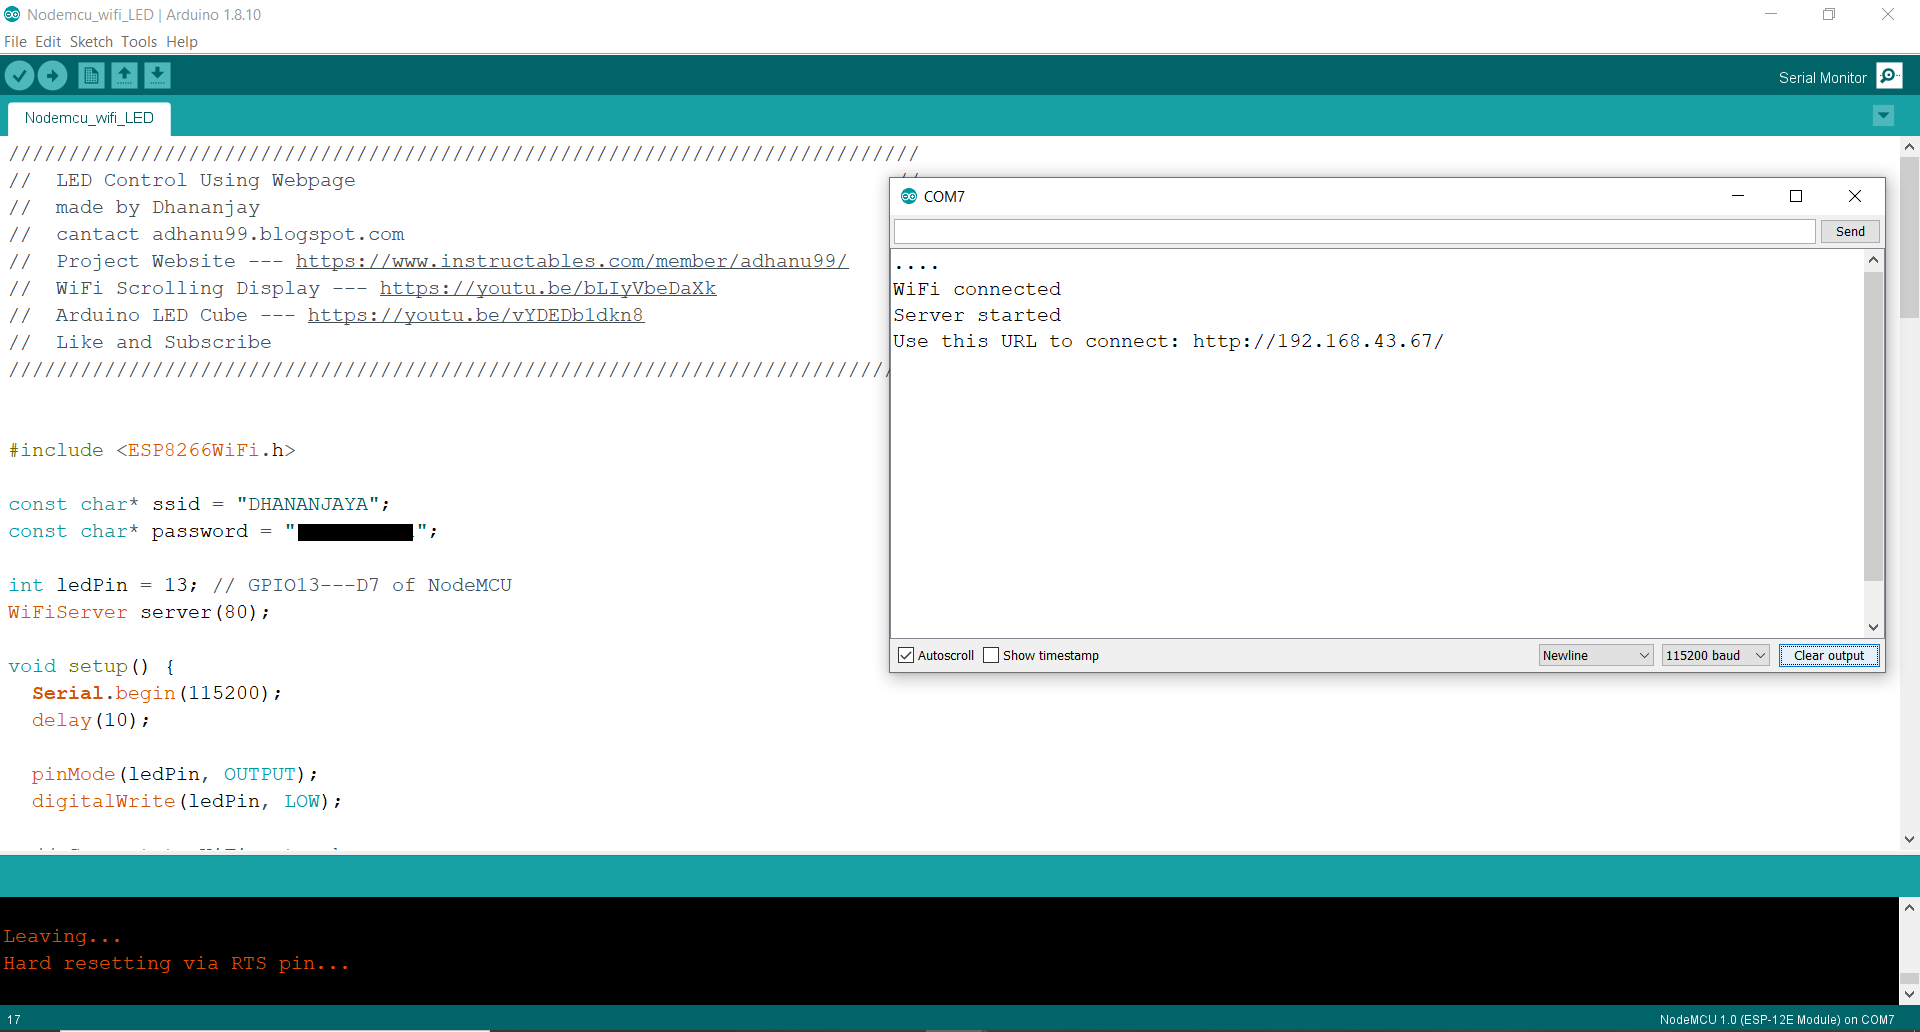The height and width of the screenshot is (1032, 1920).
Task: Click the code editor vertical scrollbar thumb
Action: pos(1909,237)
